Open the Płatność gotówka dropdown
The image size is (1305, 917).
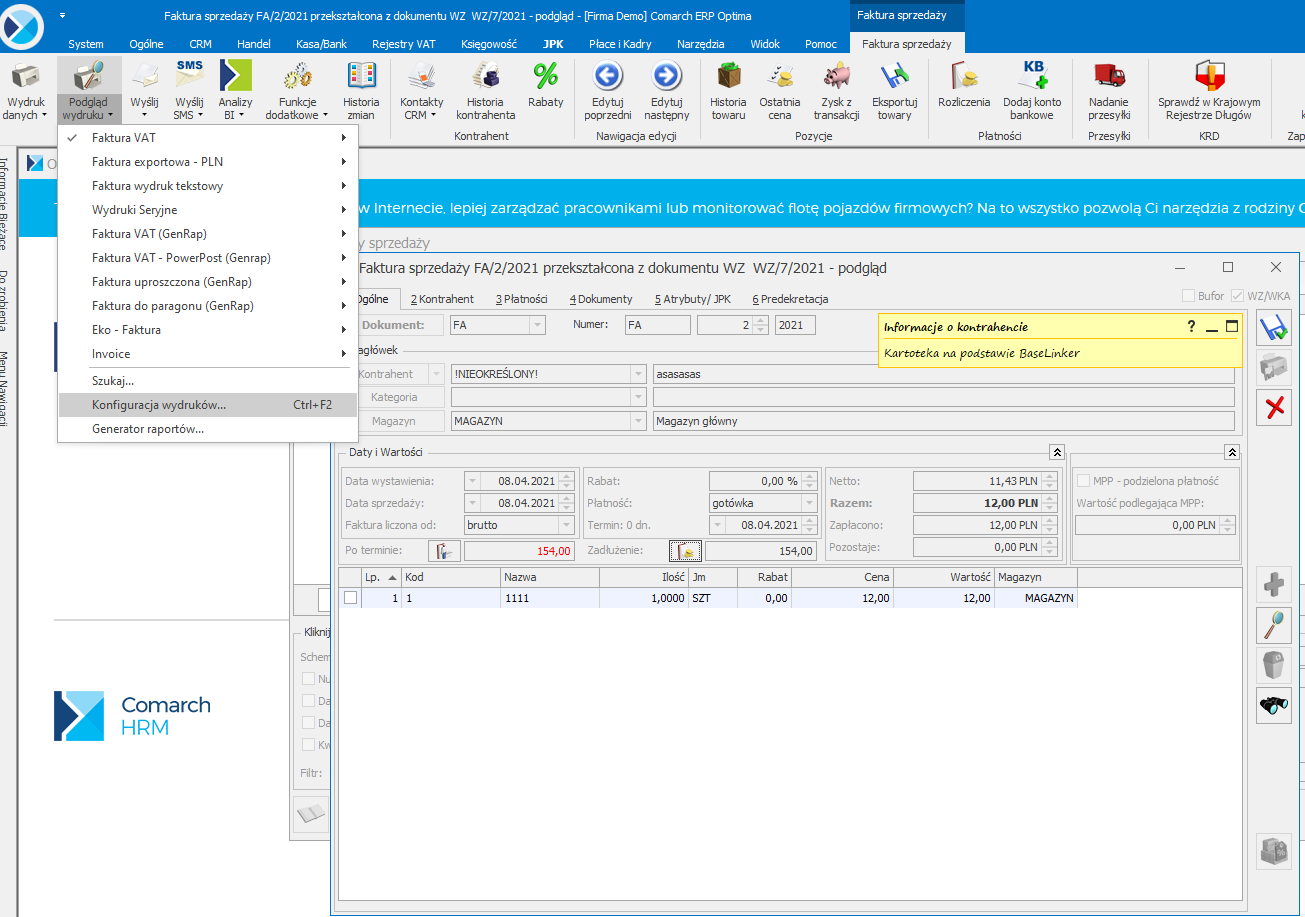809,503
